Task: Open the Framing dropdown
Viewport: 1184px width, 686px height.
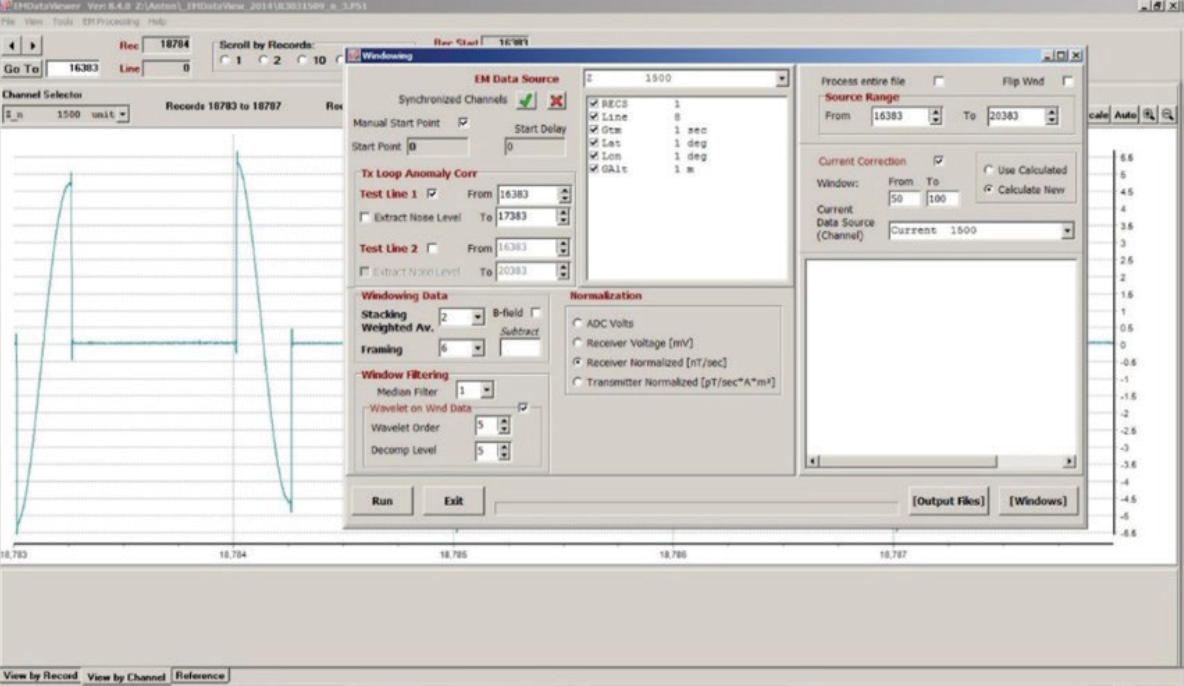Action: click(477, 348)
